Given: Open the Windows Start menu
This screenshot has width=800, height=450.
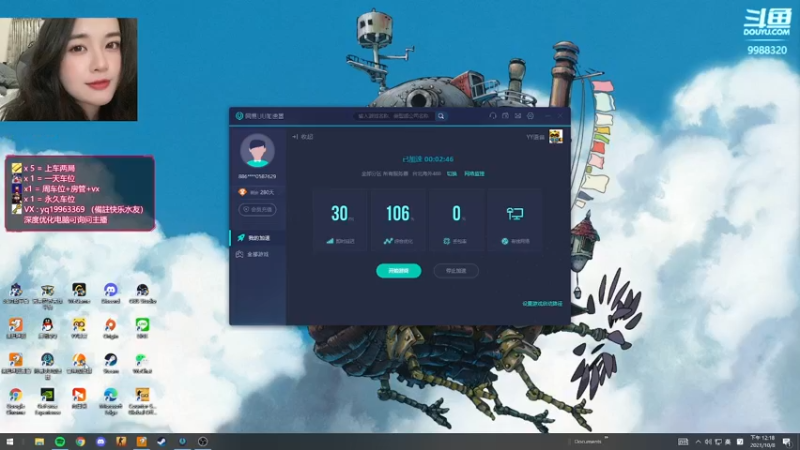Looking at the screenshot, I should [9, 441].
